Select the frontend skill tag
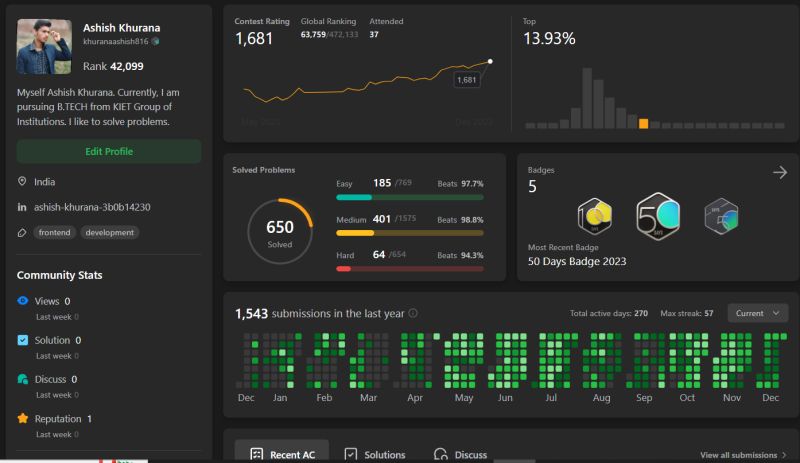Screen dimensions: 800x463 (x=55, y=232)
